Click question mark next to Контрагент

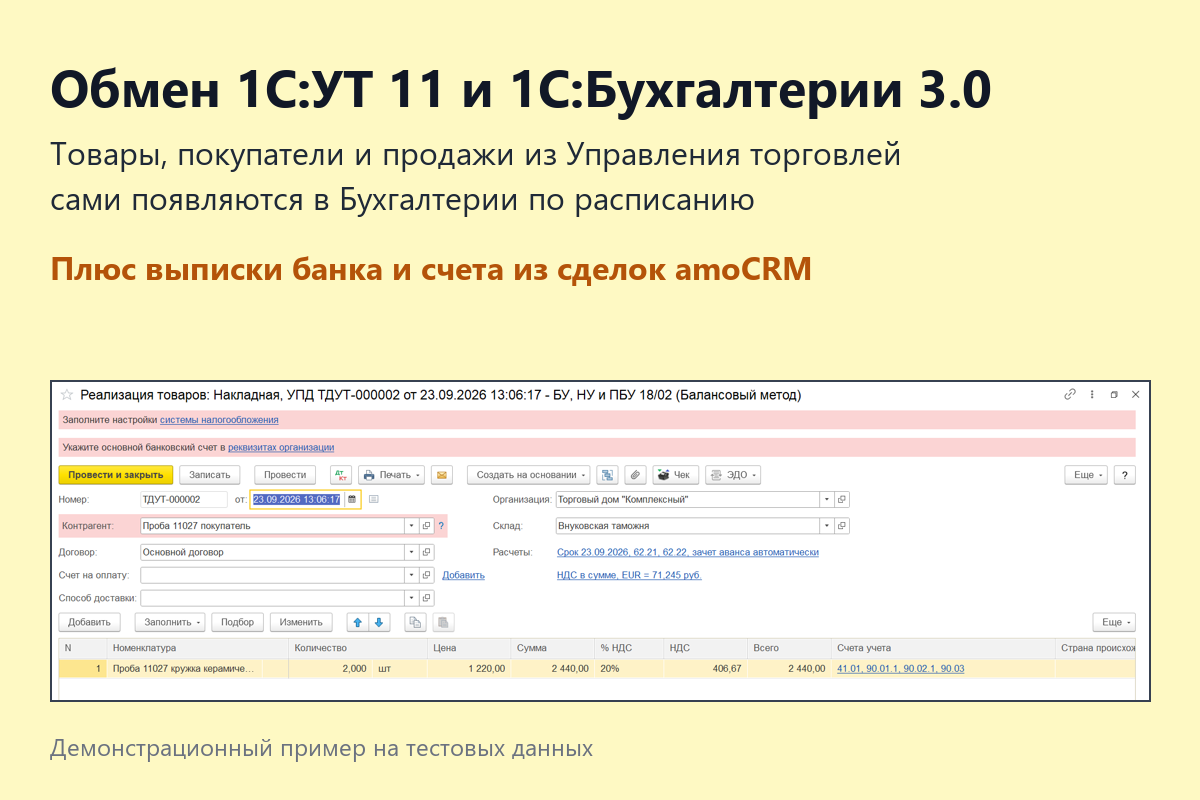[x=441, y=526]
